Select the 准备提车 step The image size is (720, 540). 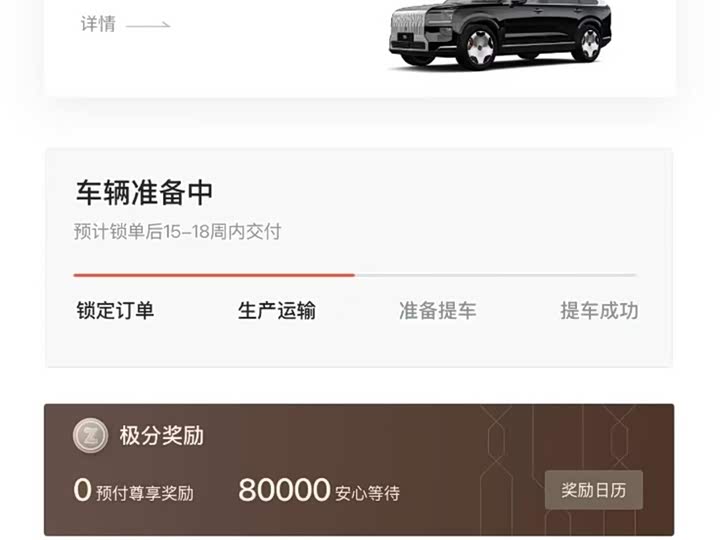[438, 310]
